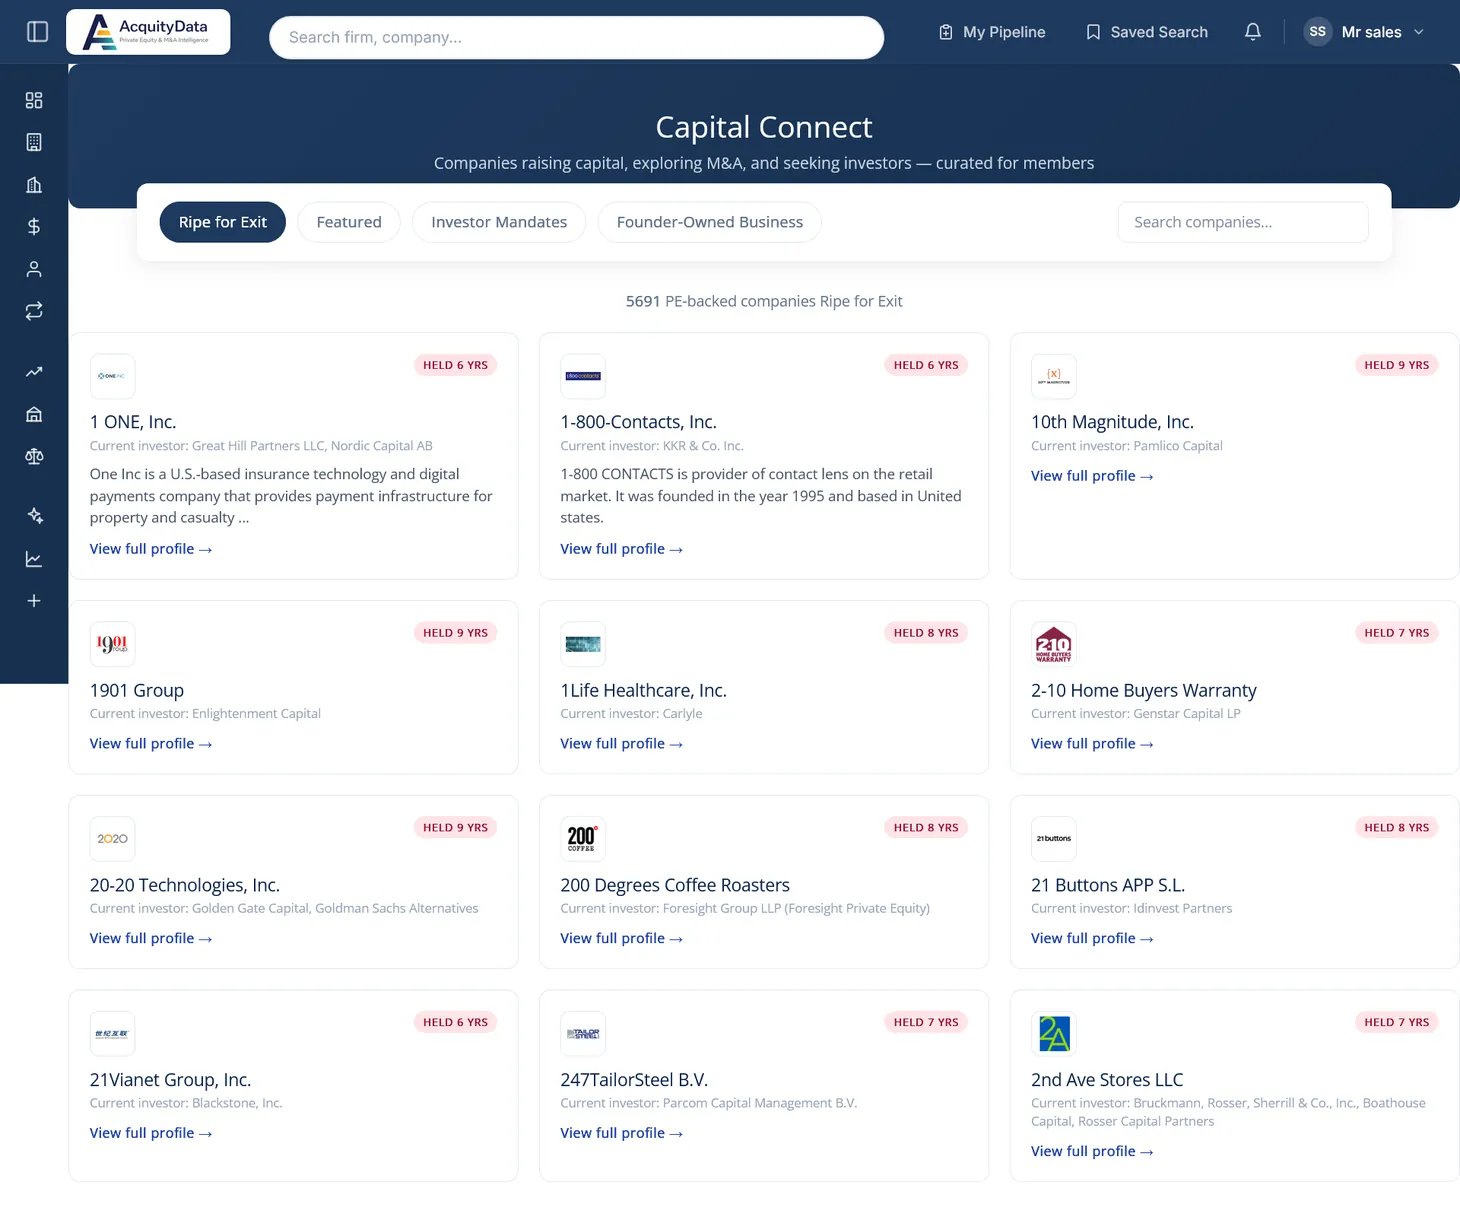View full profile of 247TailorSteel B.V.
This screenshot has height=1217, width=1460.
[622, 1133]
